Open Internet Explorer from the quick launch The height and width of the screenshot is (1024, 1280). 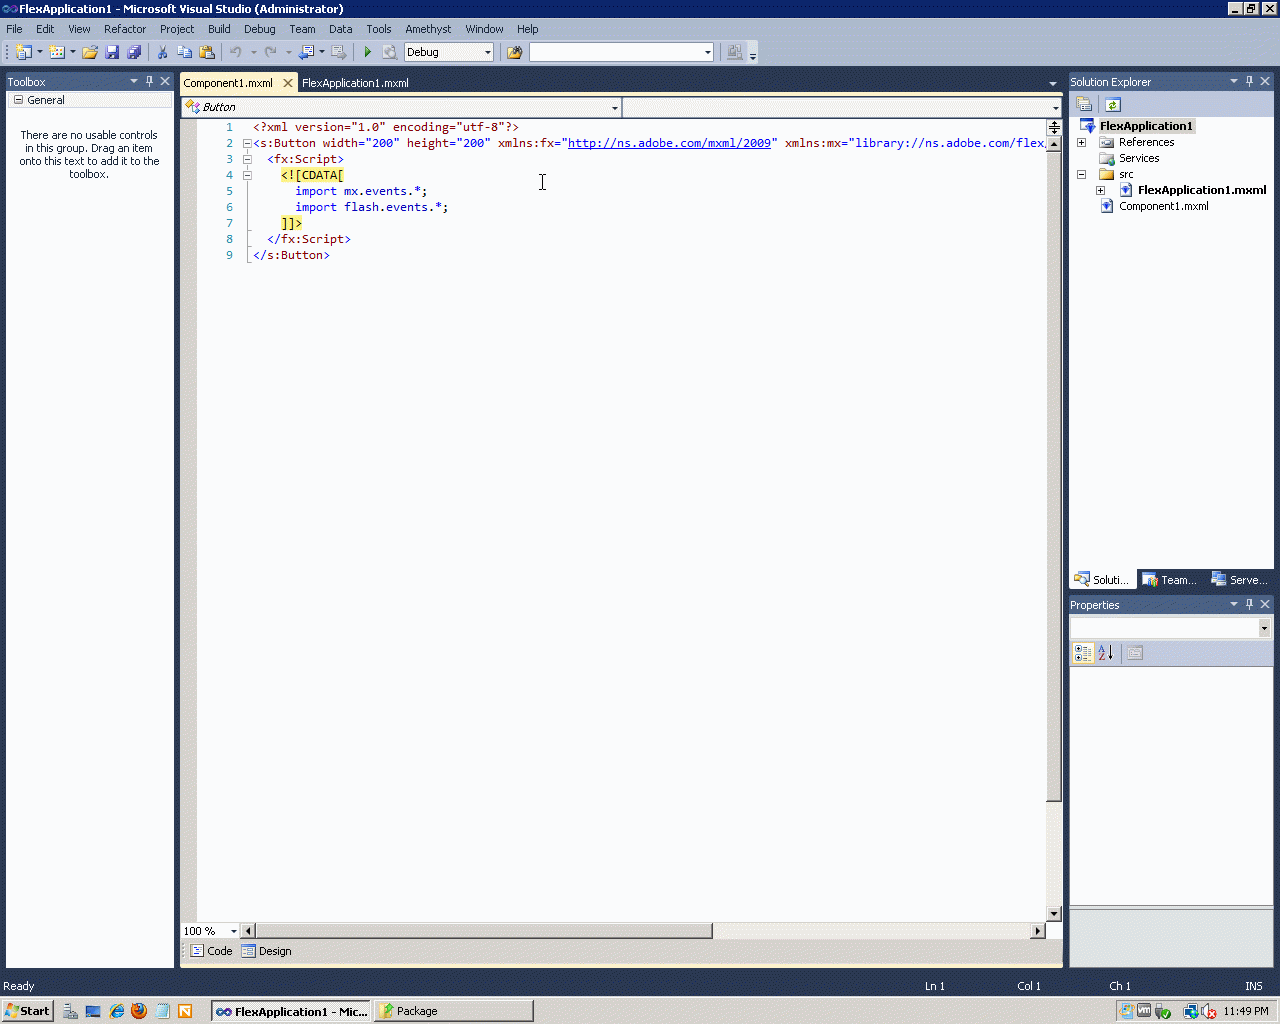click(116, 1011)
